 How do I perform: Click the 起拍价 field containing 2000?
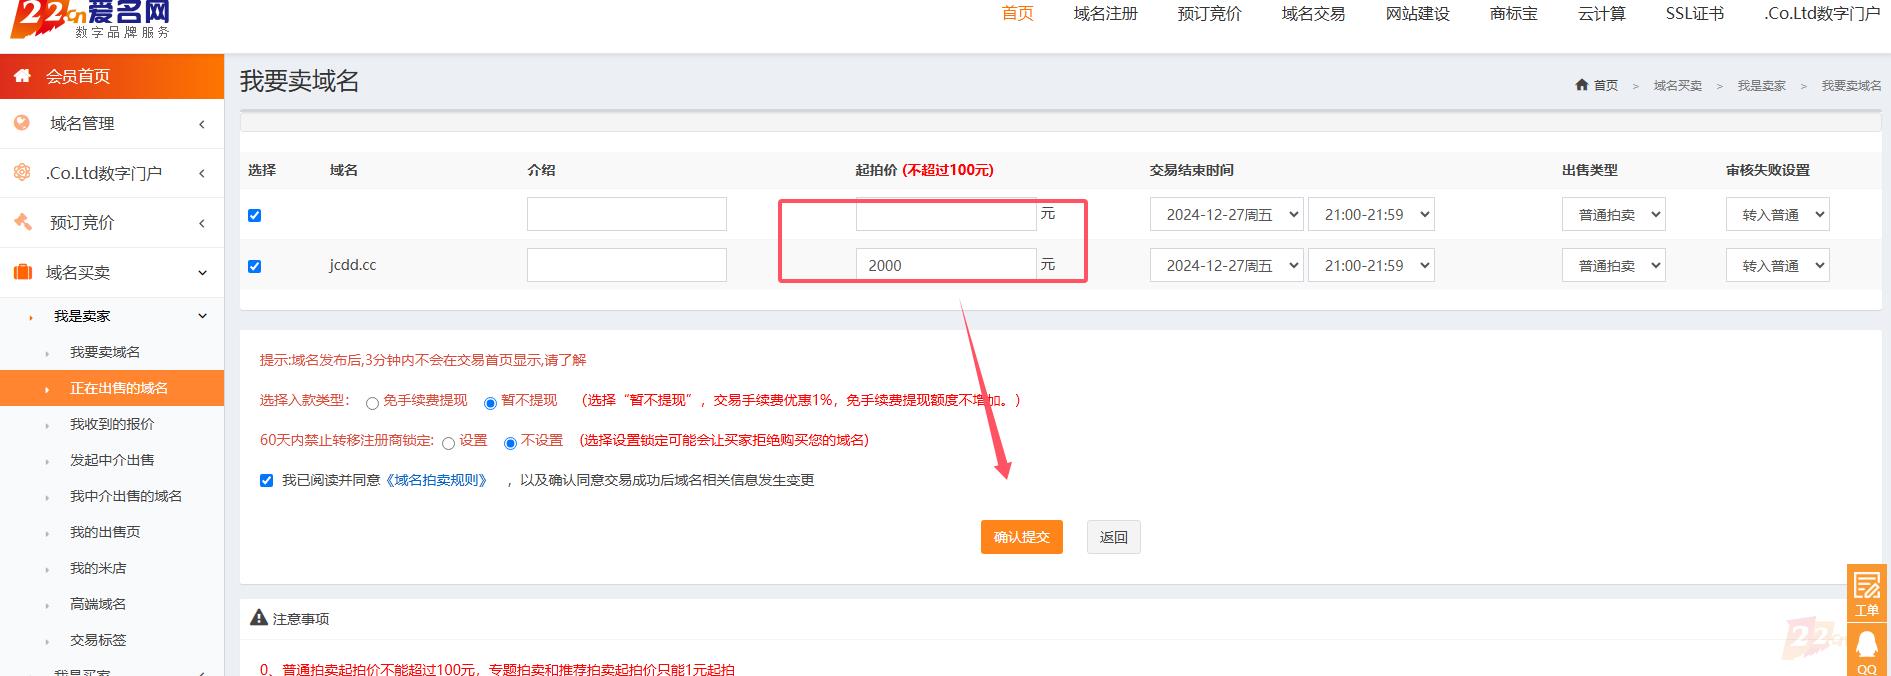pos(946,265)
